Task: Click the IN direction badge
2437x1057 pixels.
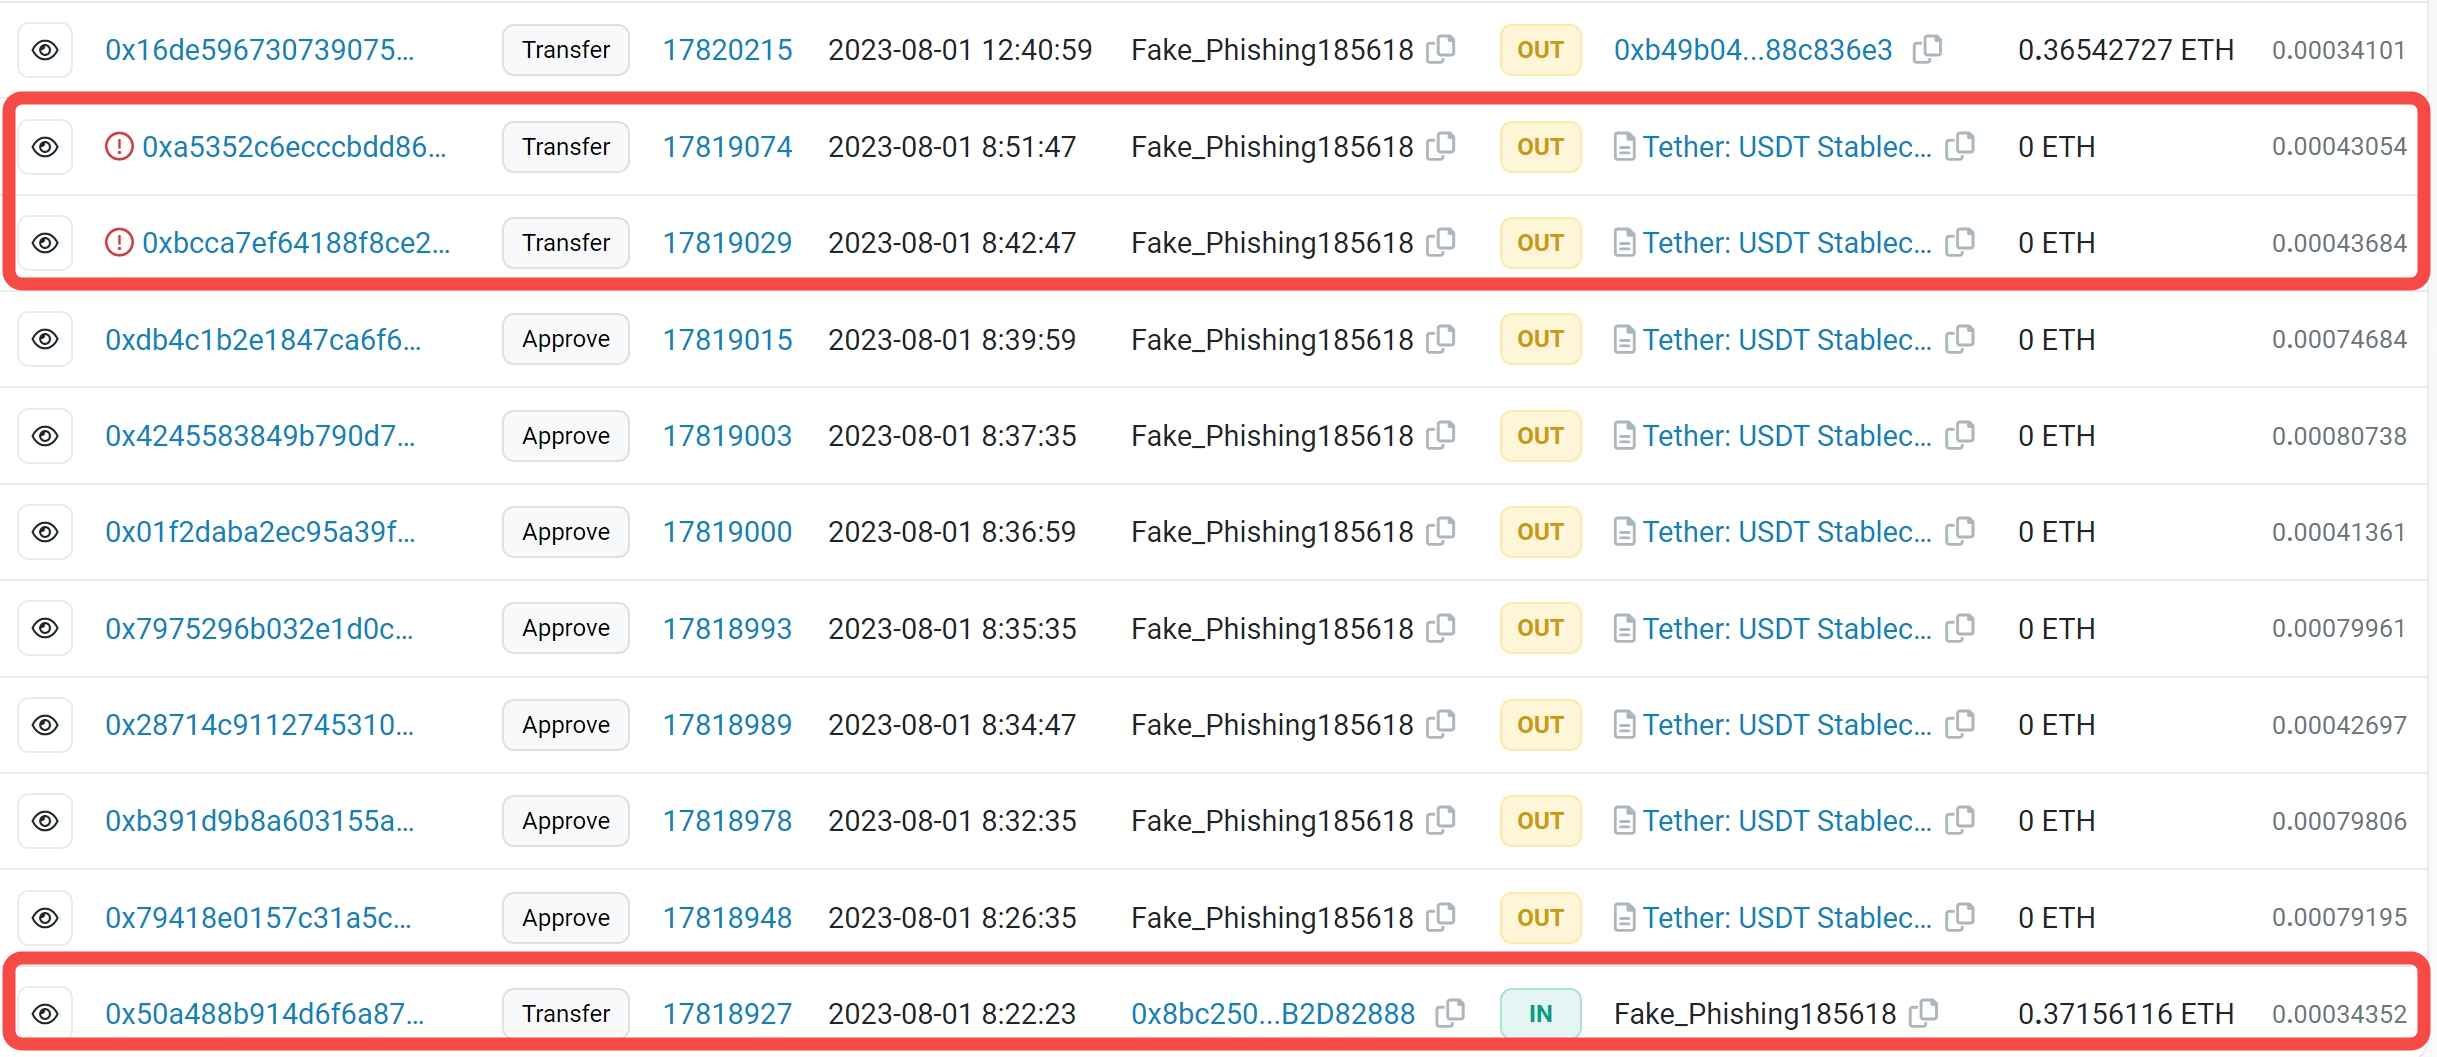Action: (x=1540, y=1014)
